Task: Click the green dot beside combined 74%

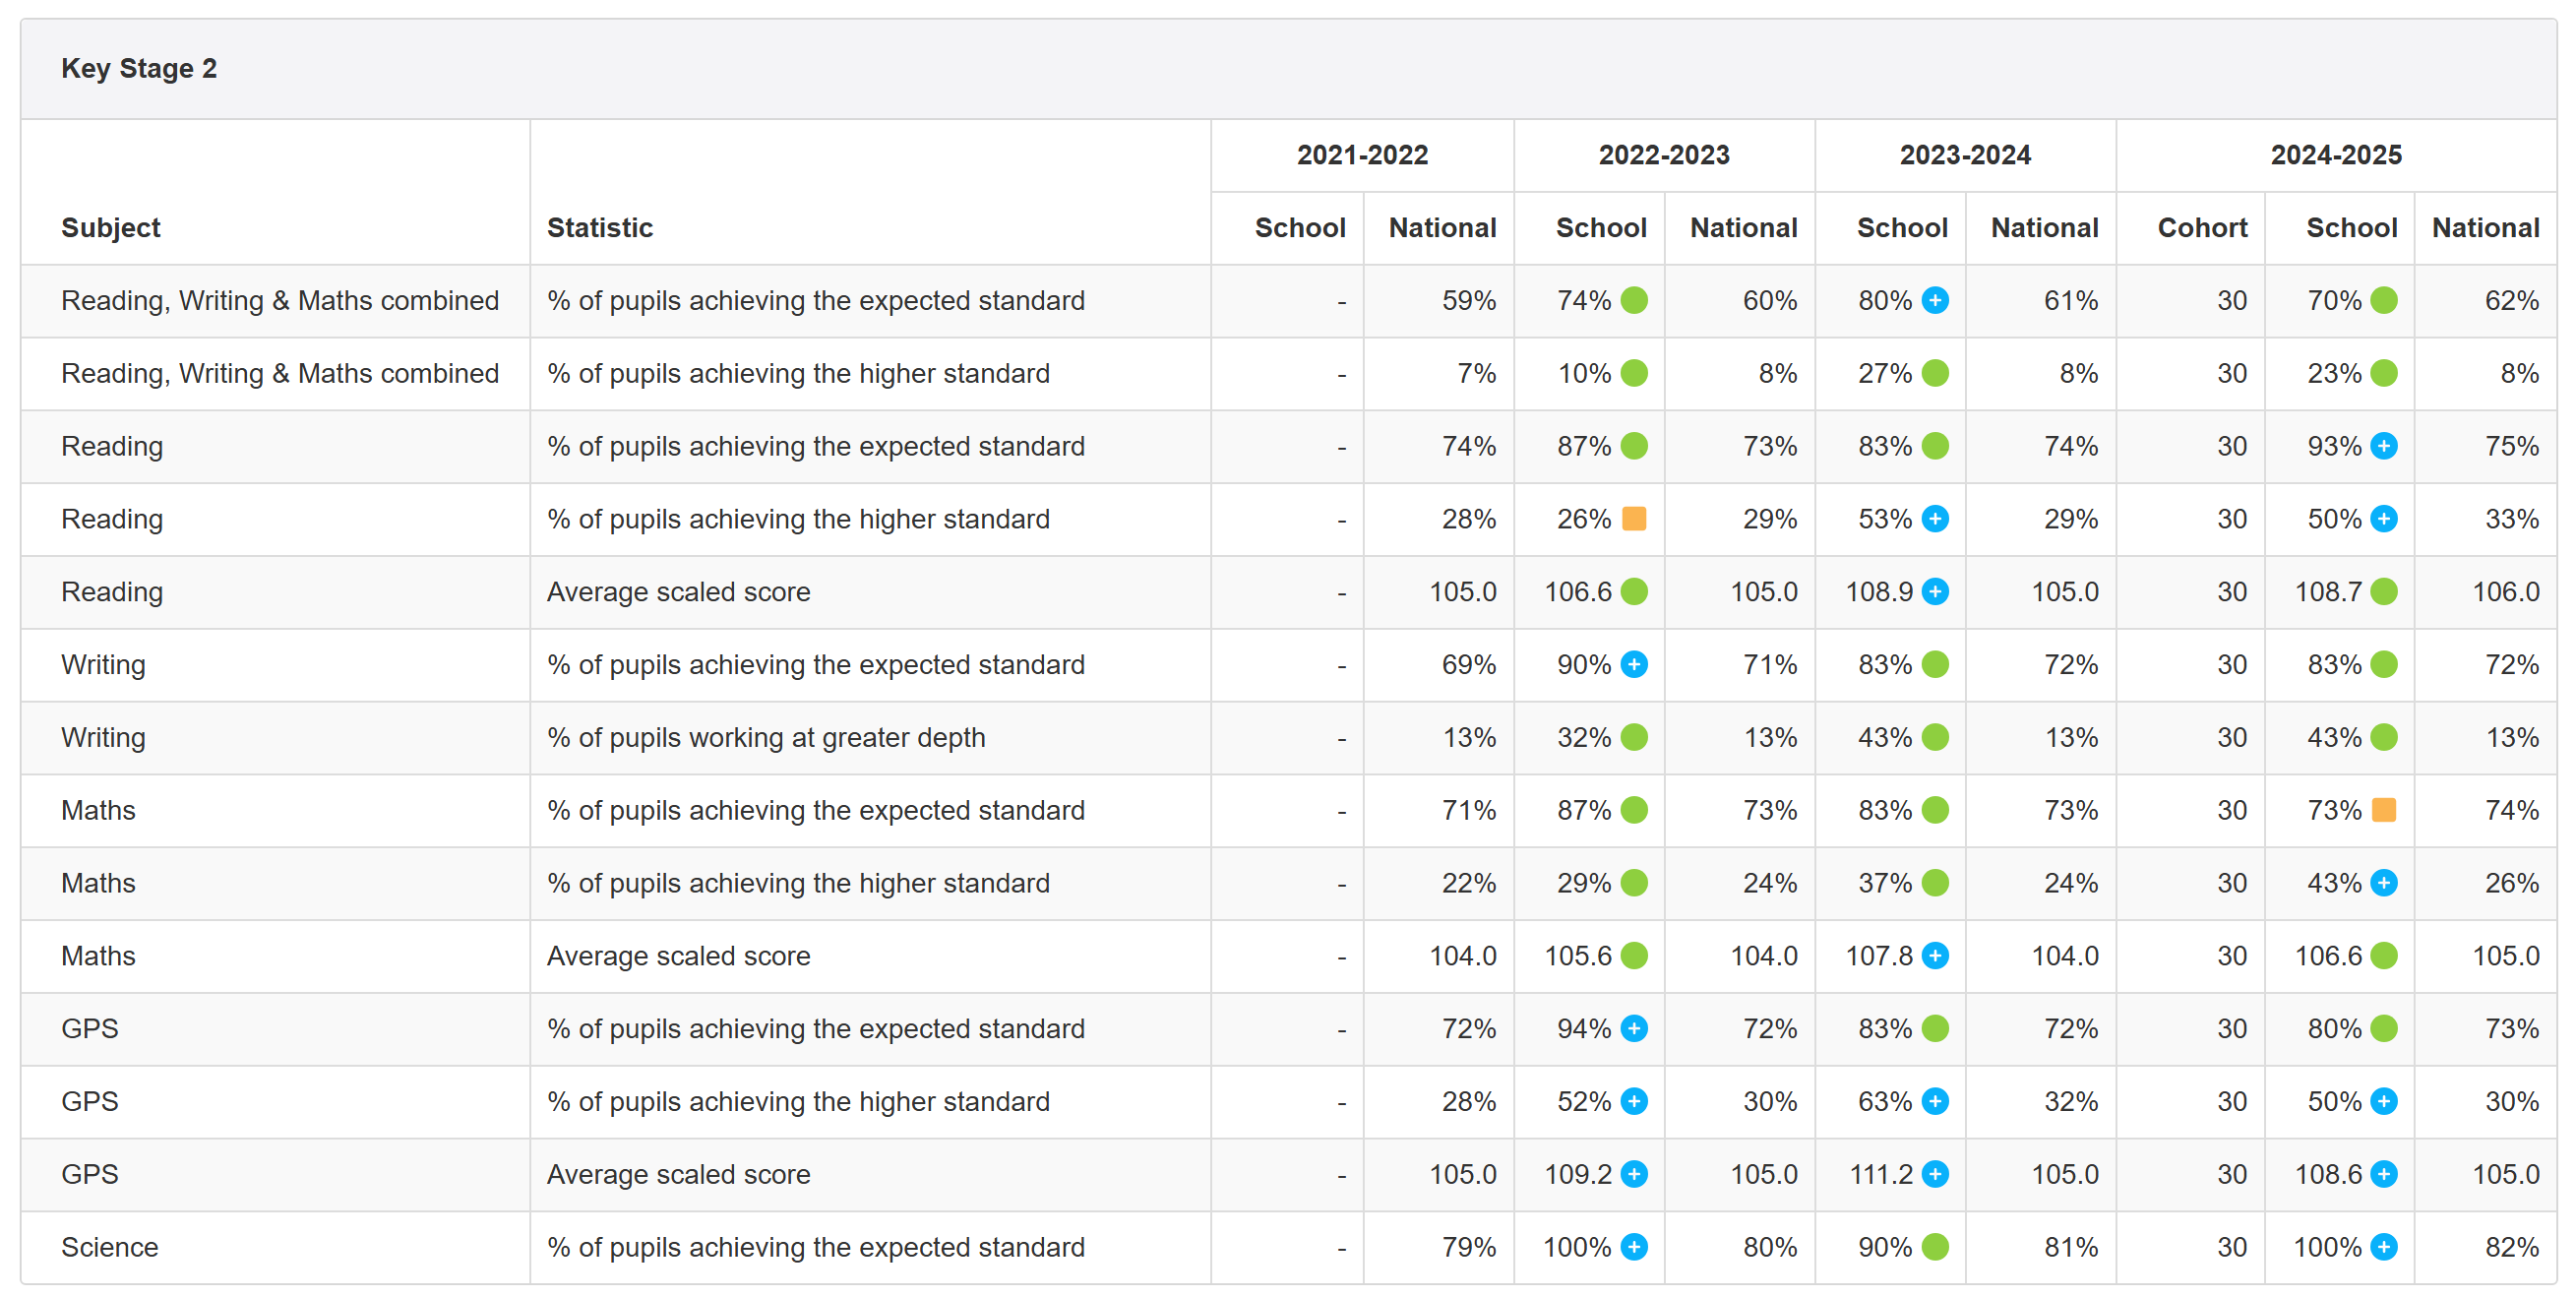Action: [x=1633, y=300]
